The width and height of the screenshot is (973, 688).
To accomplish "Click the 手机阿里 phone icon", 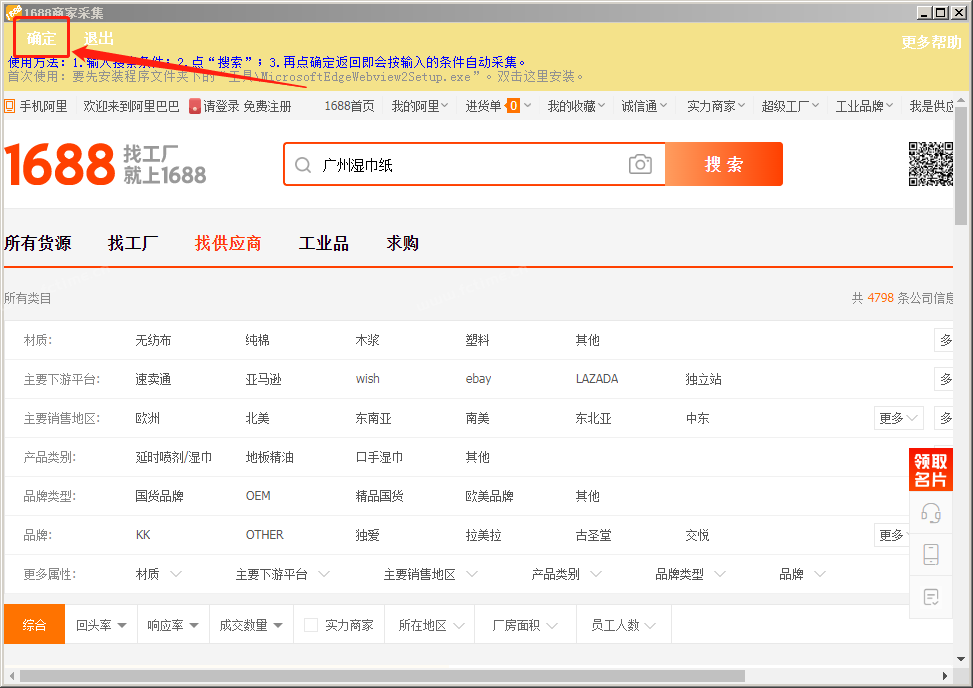I will pyautogui.click(x=10, y=106).
